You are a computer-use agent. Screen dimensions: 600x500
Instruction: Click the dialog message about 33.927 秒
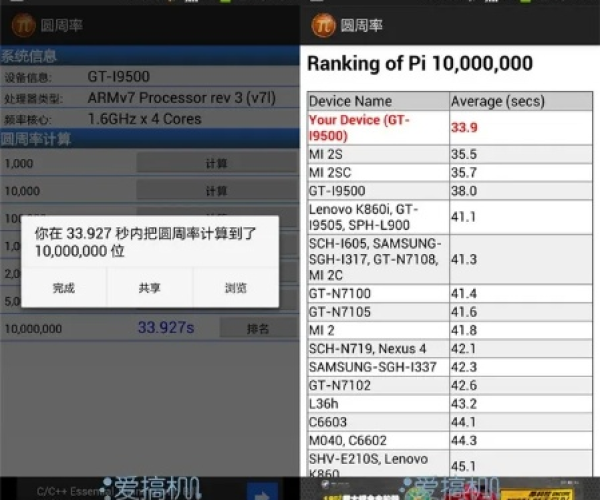145,242
